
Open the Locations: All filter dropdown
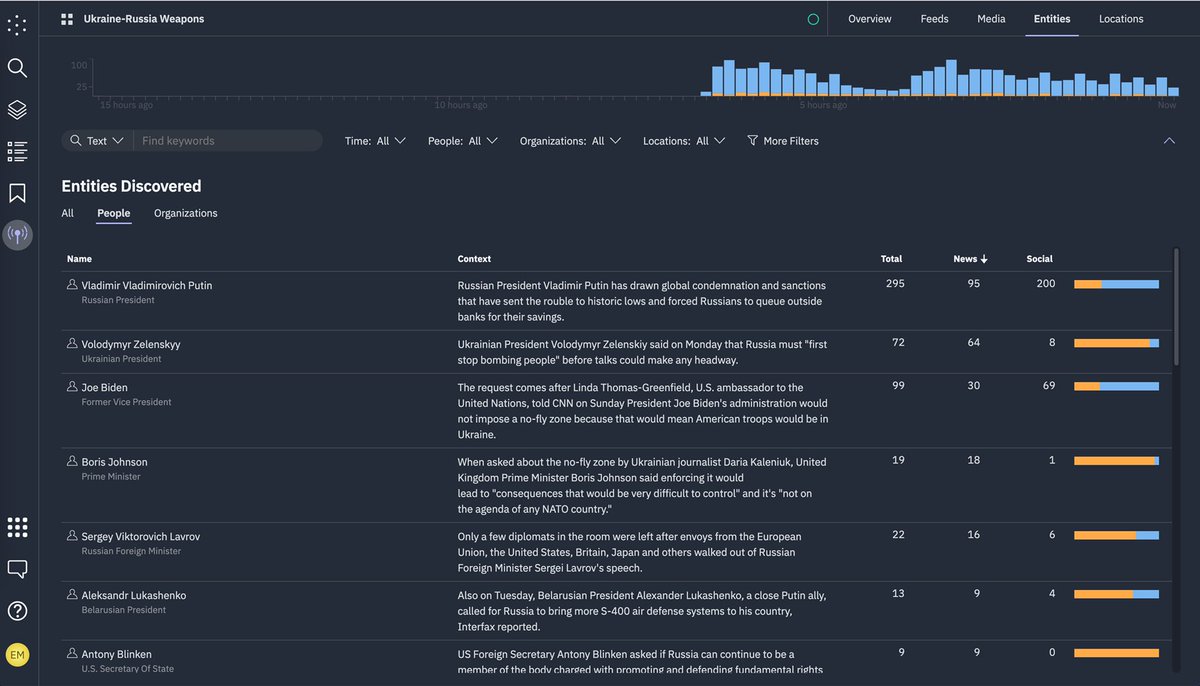684,141
